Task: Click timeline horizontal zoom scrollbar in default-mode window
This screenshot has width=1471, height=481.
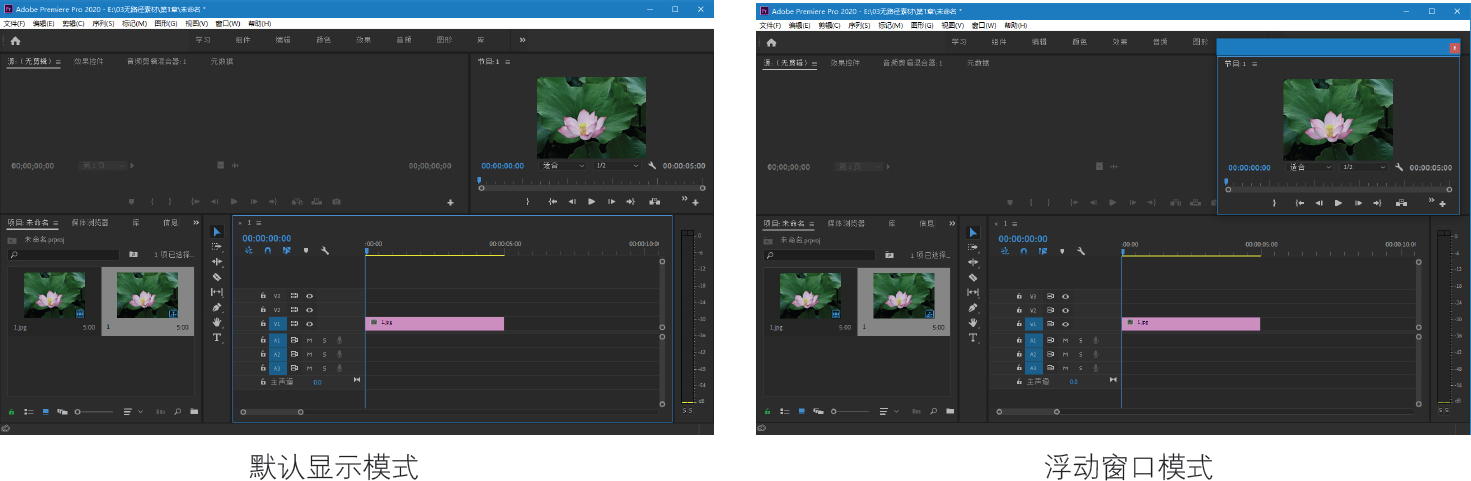Action: [x=271, y=411]
